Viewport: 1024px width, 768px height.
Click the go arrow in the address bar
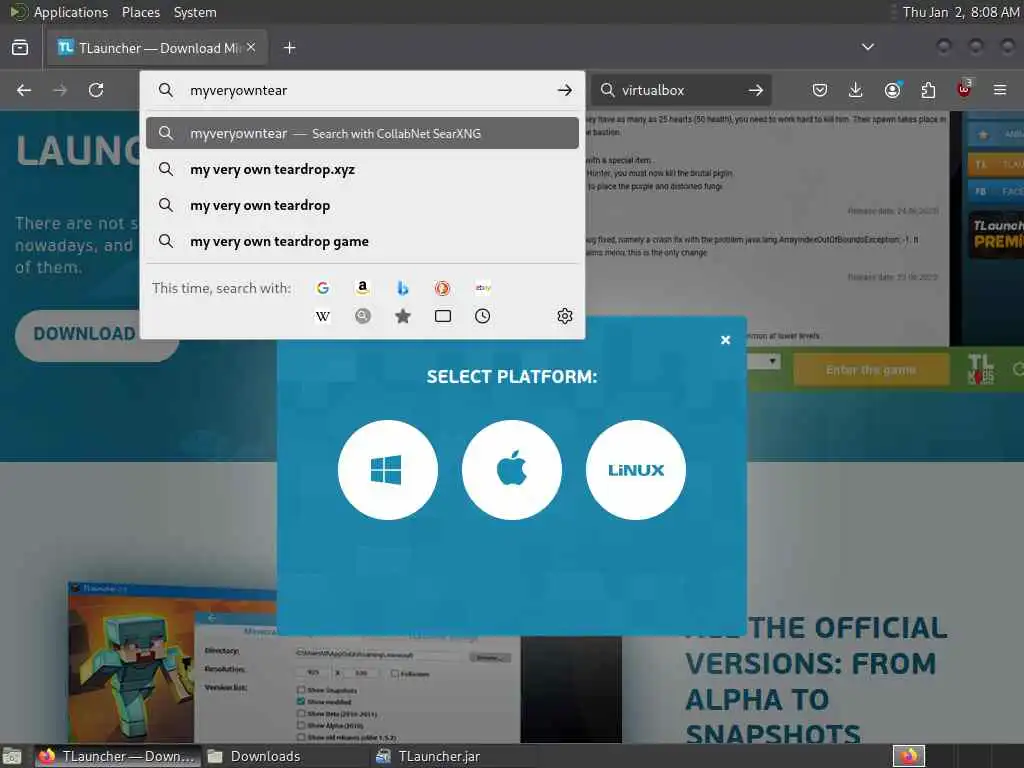point(565,90)
